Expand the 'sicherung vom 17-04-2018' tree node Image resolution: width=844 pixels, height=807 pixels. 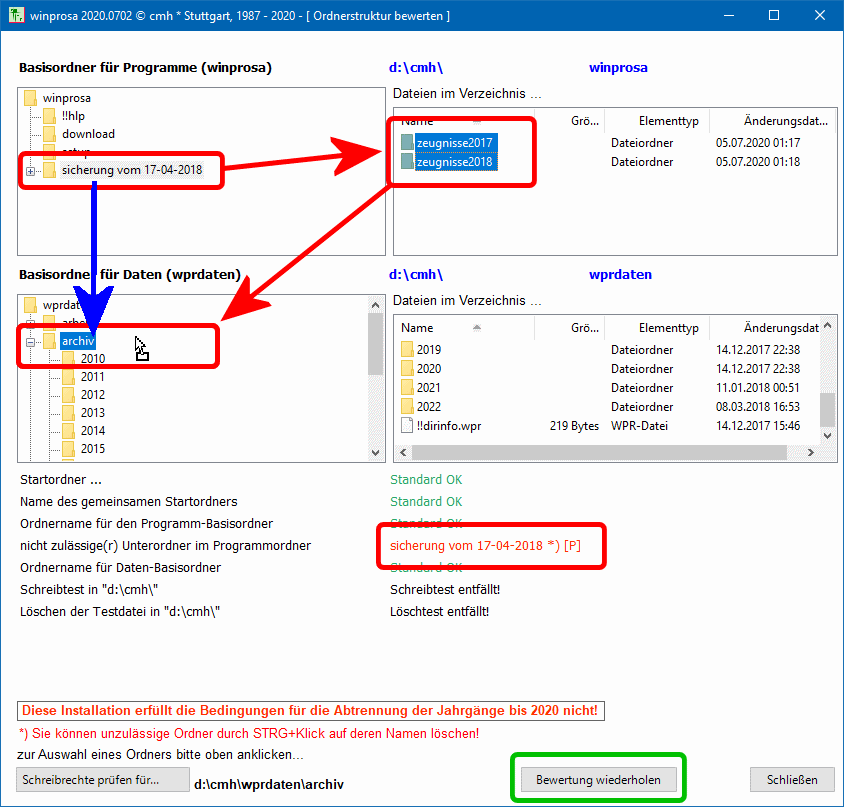point(30,171)
